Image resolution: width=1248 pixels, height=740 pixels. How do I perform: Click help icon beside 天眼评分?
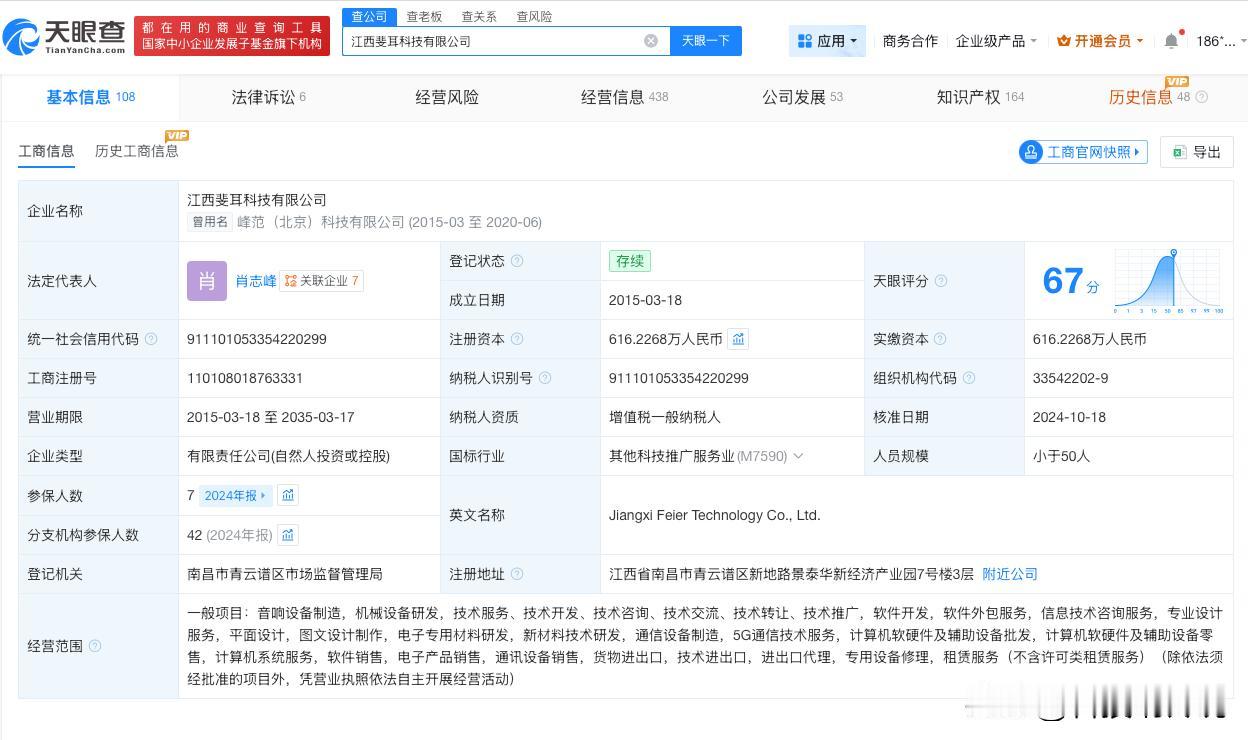tap(941, 281)
